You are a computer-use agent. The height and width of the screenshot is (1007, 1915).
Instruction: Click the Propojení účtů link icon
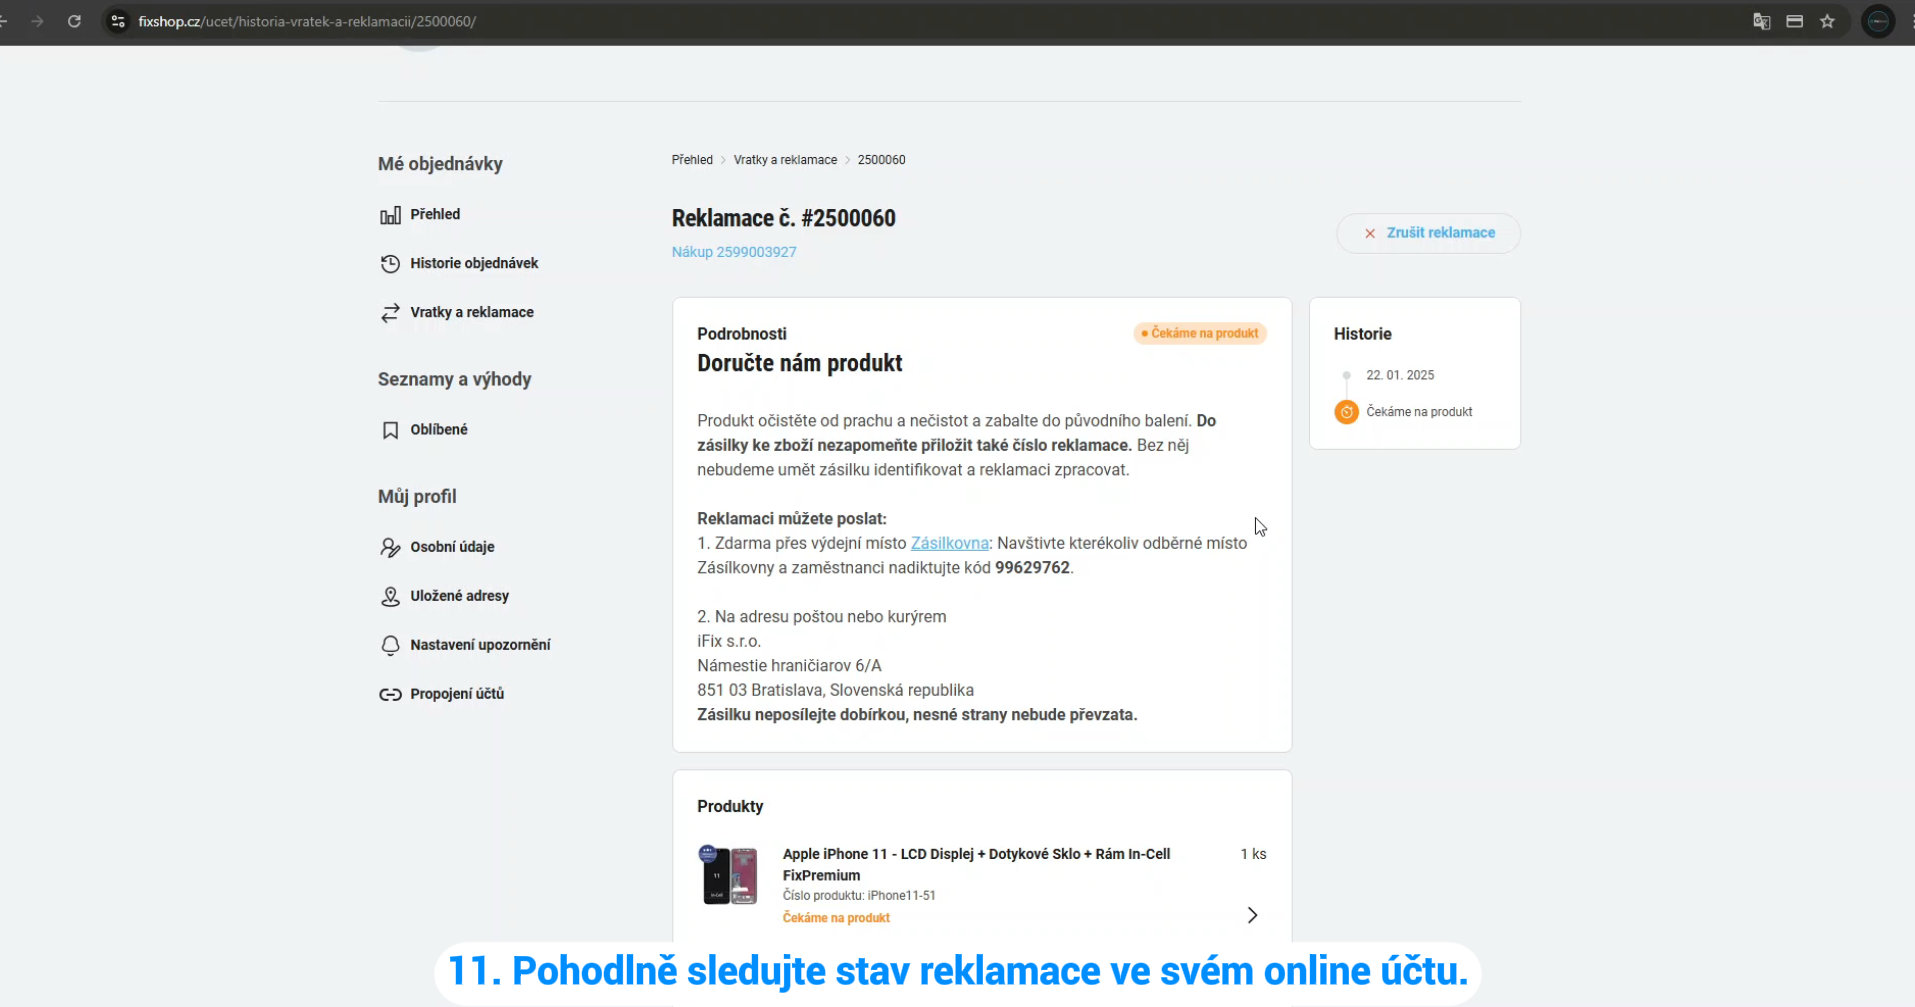(x=390, y=694)
